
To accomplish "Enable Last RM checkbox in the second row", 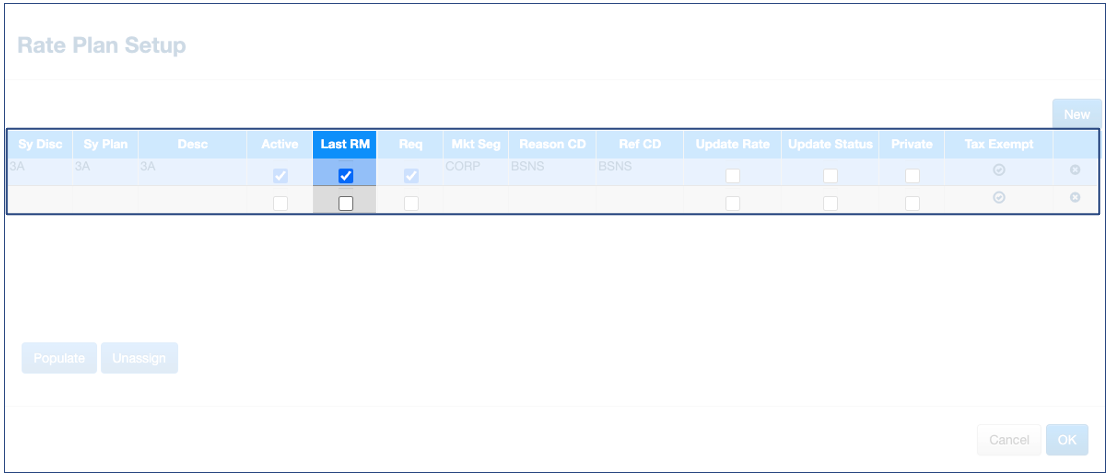I will coord(345,203).
